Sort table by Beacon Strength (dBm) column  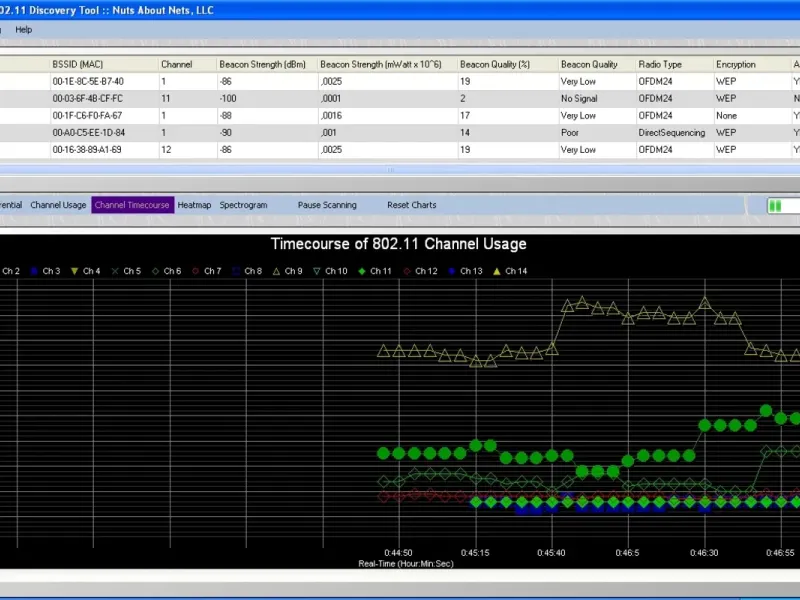(x=262, y=64)
